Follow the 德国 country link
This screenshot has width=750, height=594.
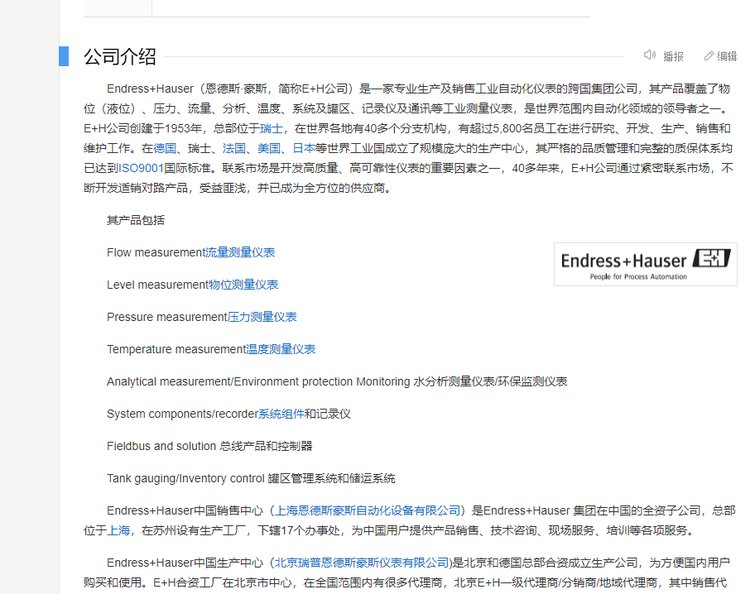pyautogui.click(x=165, y=148)
